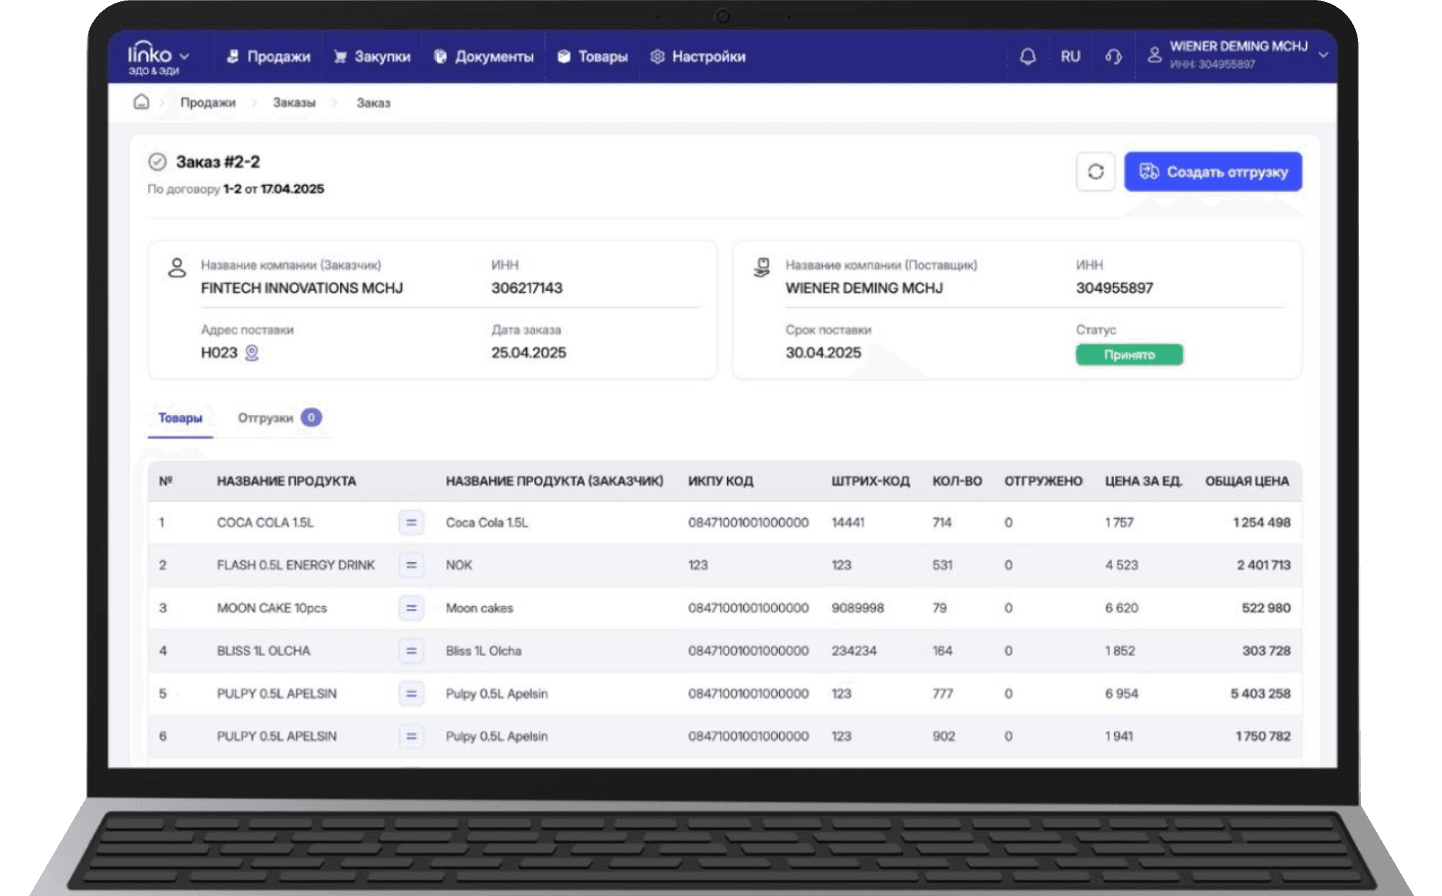Go to home via breadcrumb house icon
1442x896 pixels.
141,102
